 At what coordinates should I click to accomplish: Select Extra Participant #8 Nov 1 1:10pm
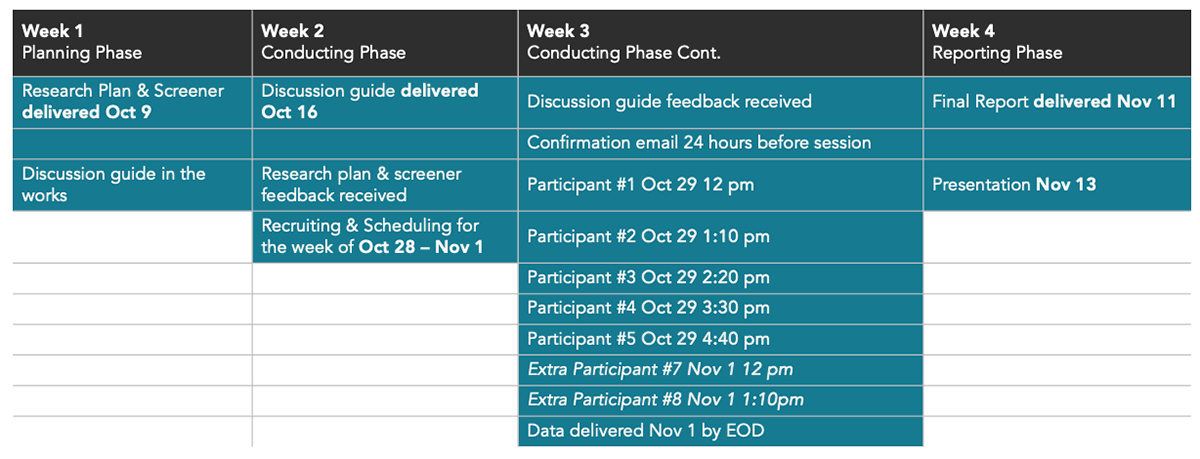(720, 400)
